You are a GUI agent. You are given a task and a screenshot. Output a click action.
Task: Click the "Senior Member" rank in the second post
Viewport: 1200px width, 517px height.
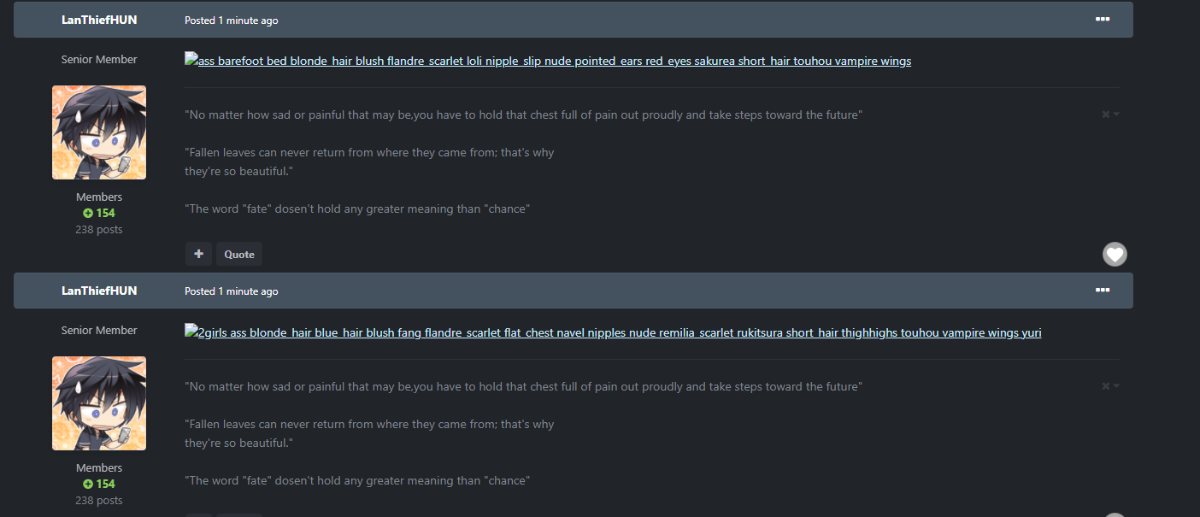99,331
